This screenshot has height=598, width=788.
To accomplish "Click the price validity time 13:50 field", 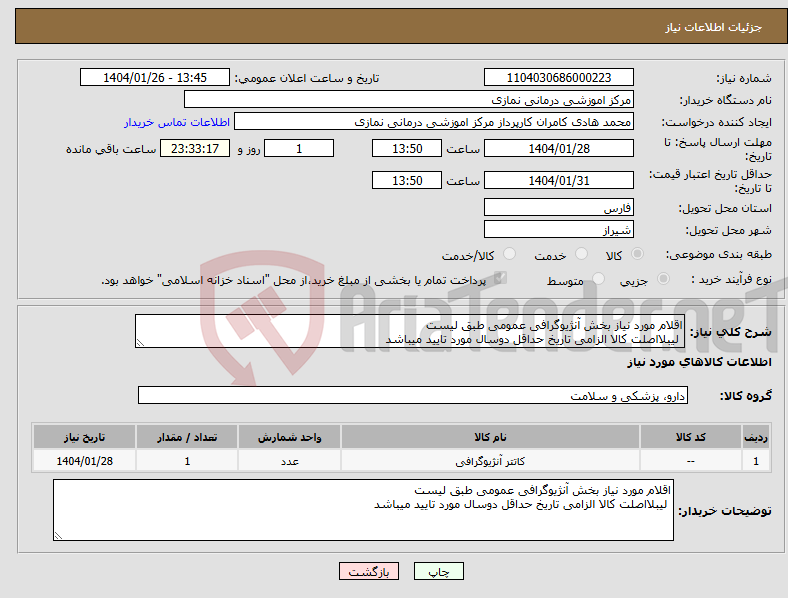I will tap(407, 180).
